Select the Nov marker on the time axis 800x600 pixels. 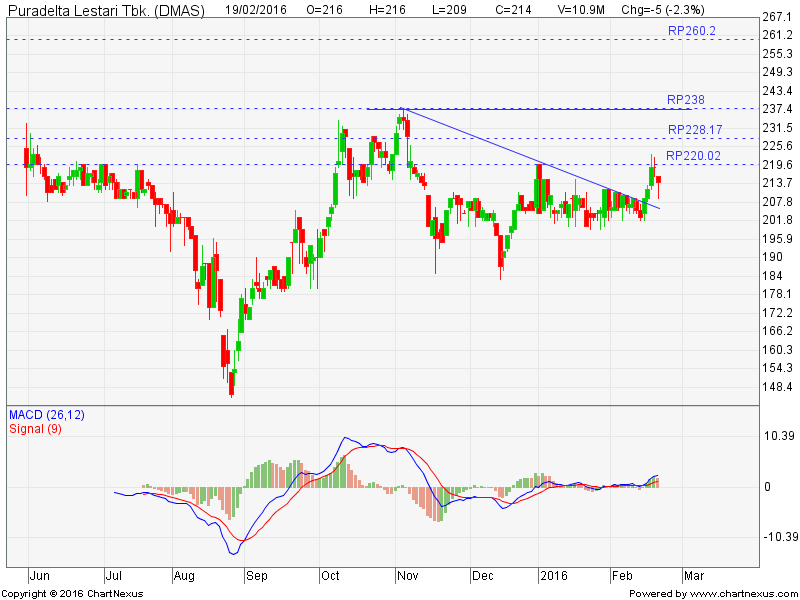(x=407, y=576)
